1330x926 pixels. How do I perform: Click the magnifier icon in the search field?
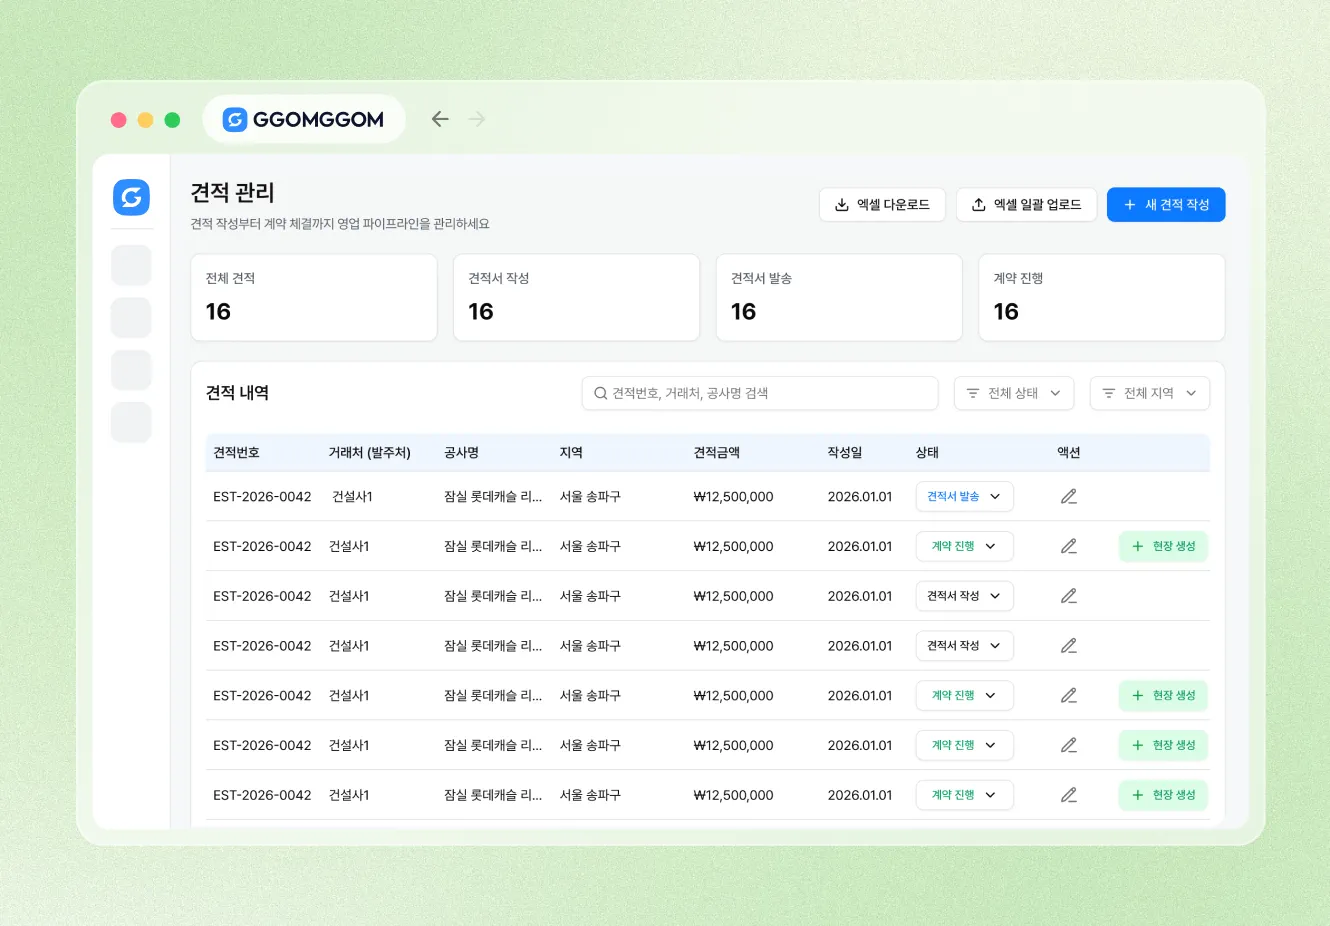tap(601, 393)
